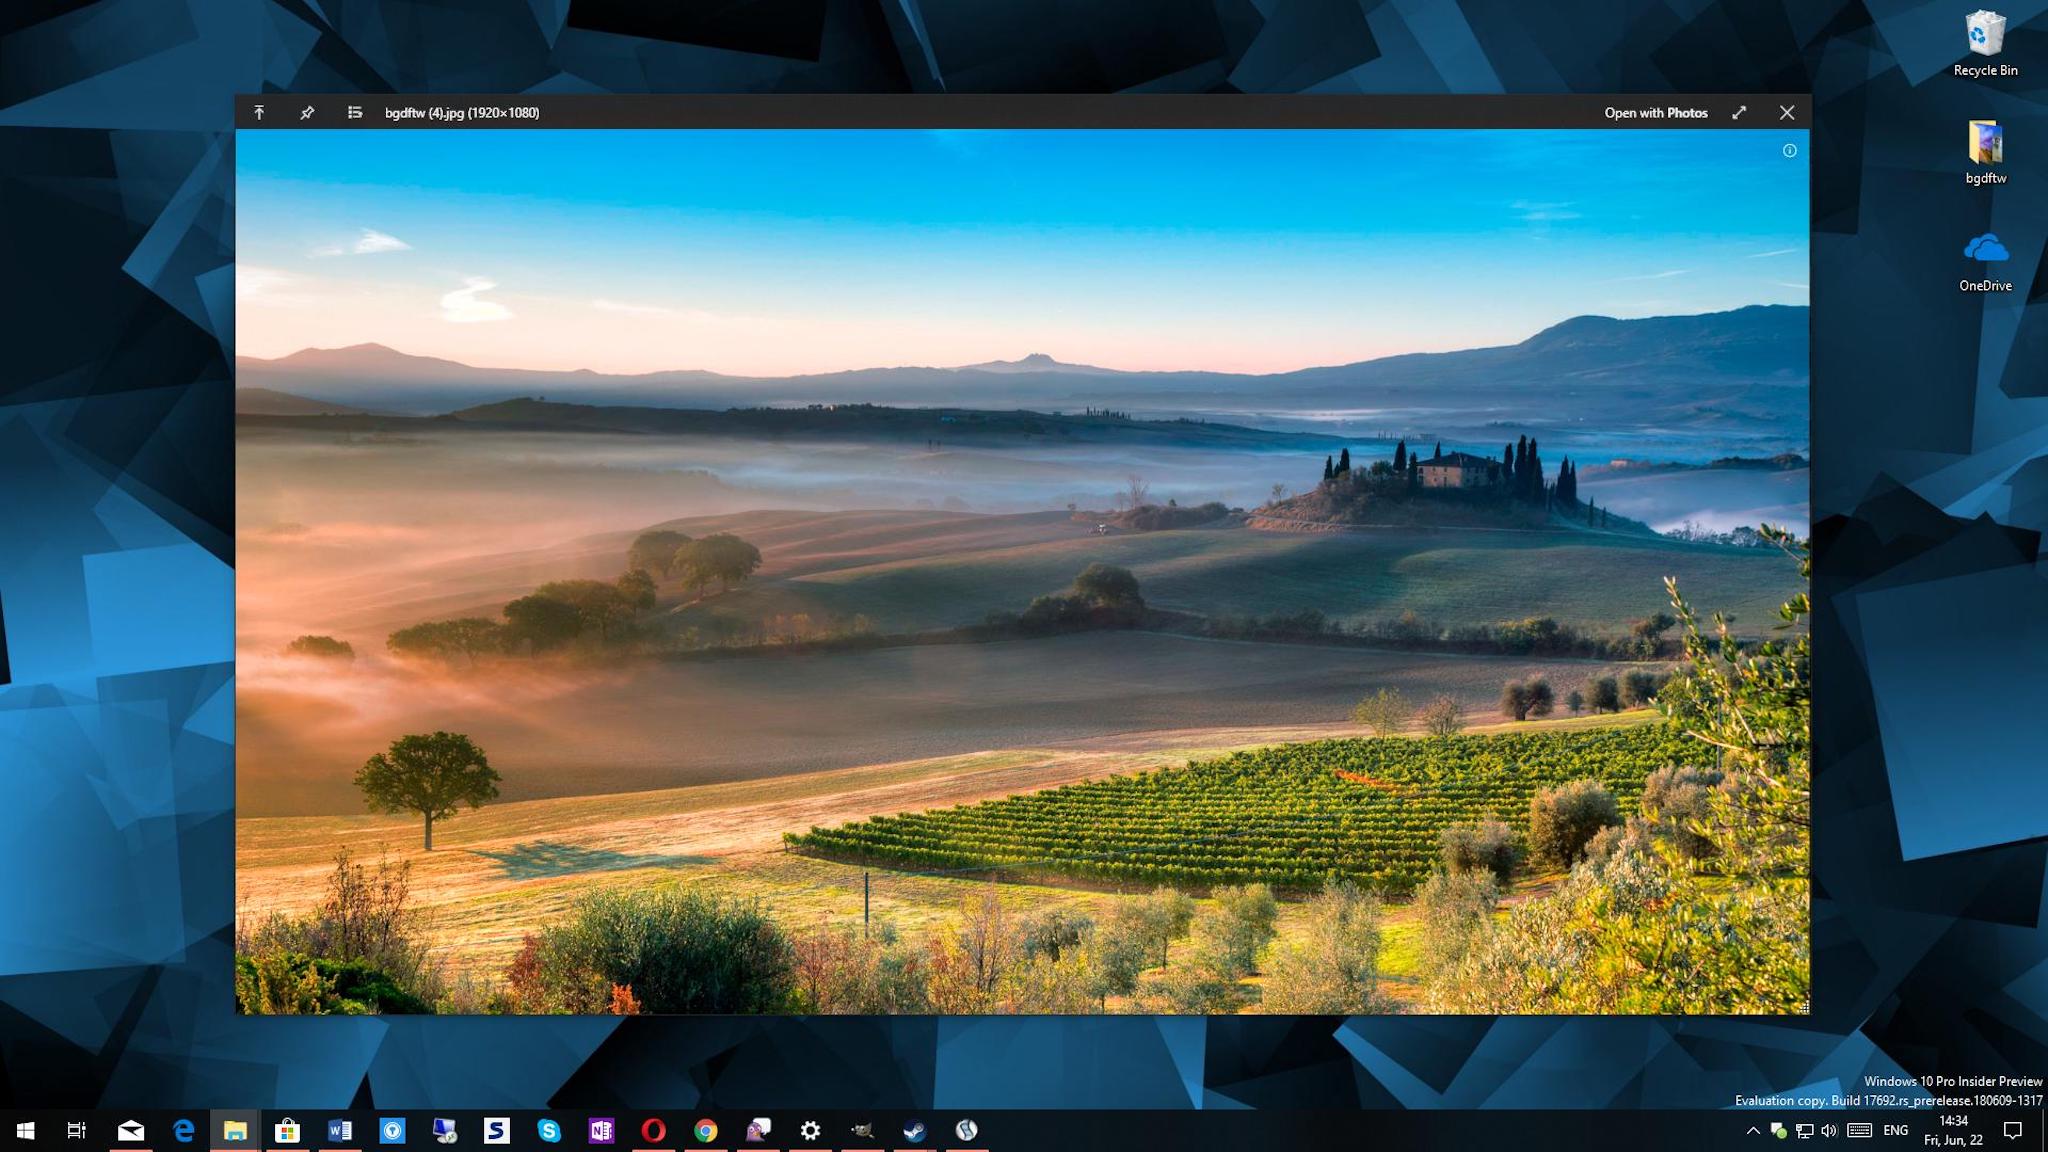Viewport: 2048px width, 1152px height.
Task: Click the slideshow/filmstrip icon in toolbar
Action: [353, 113]
